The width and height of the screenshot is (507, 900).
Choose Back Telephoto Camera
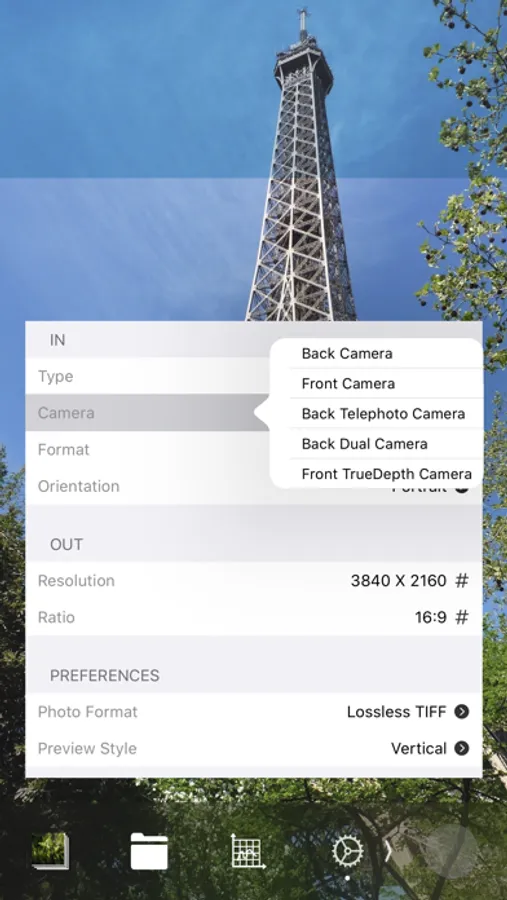pyautogui.click(x=383, y=414)
